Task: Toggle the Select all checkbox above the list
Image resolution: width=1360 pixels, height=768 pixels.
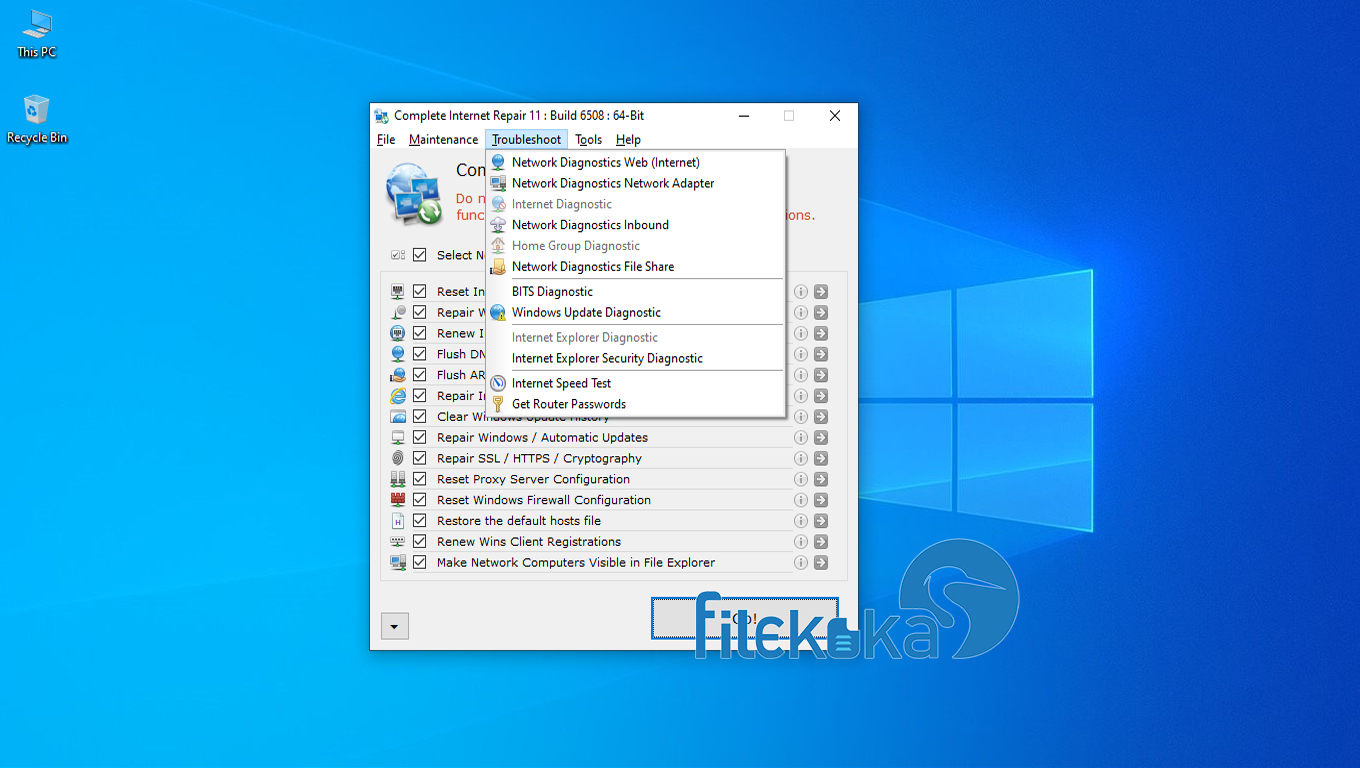Action: pyautogui.click(x=420, y=255)
